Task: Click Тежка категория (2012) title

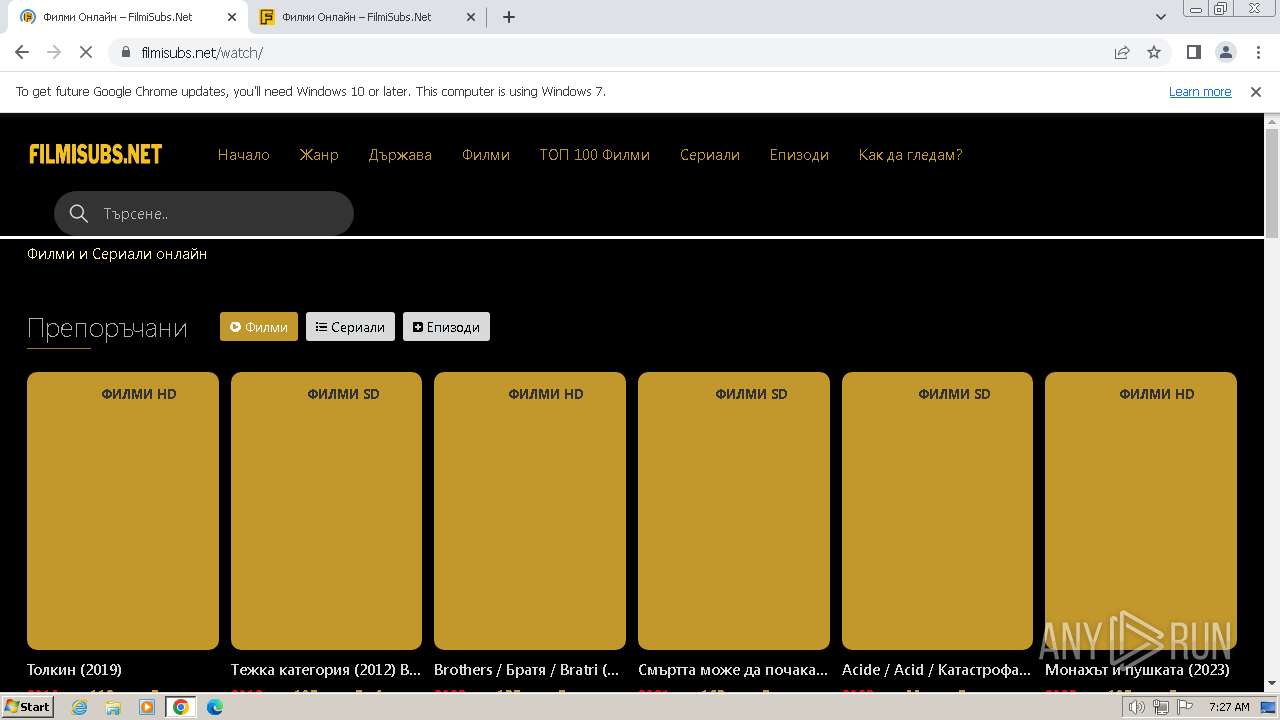Action: (326, 670)
